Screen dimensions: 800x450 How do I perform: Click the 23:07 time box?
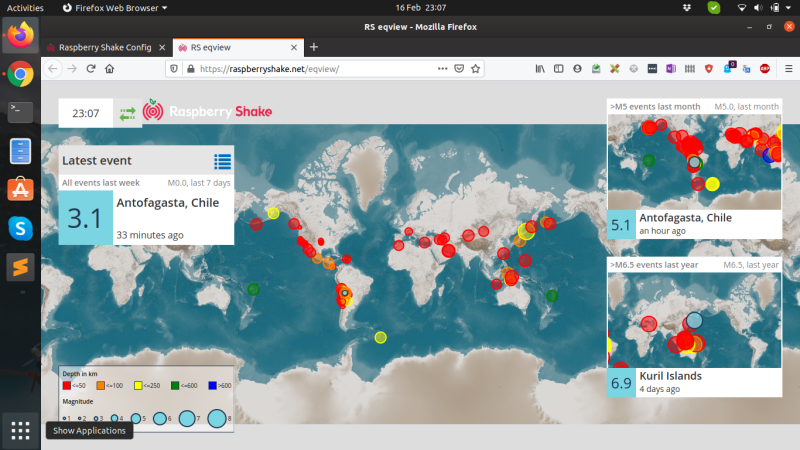pyautogui.click(x=86, y=113)
